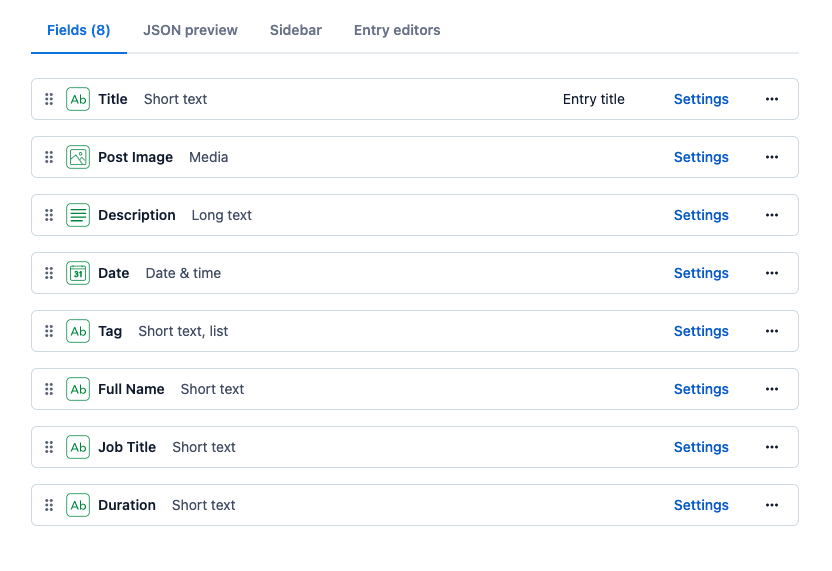This screenshot has height=571, width=832.
Task: Click the media icon for Post Image
Action: pos(78,157)
